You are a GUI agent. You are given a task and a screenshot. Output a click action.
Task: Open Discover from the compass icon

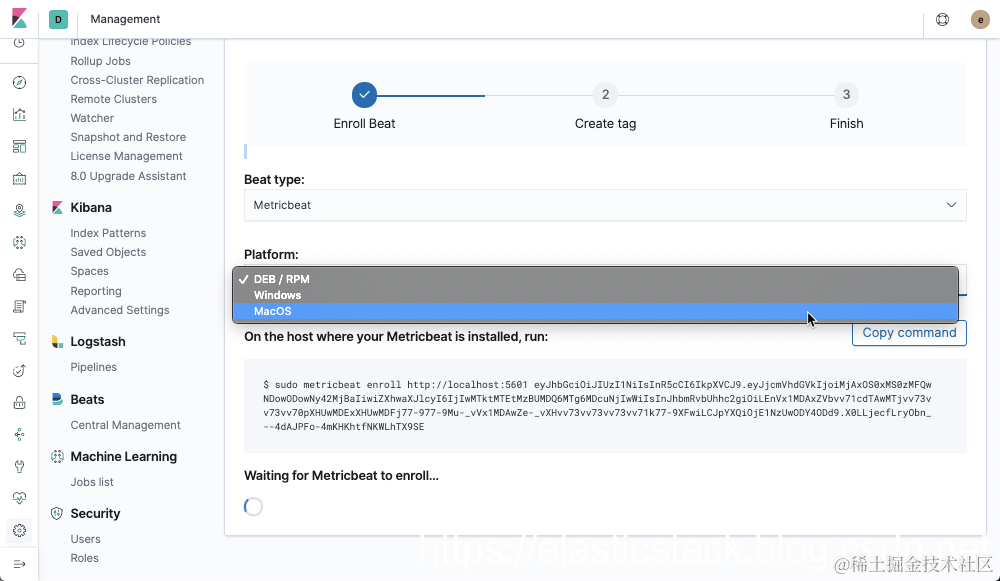tap(19, 82)
